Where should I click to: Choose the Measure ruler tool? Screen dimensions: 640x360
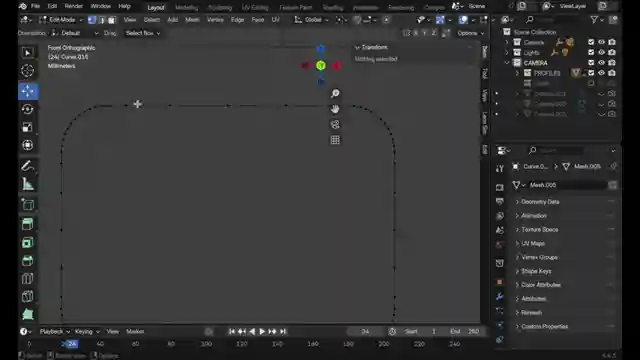point(27,184)
